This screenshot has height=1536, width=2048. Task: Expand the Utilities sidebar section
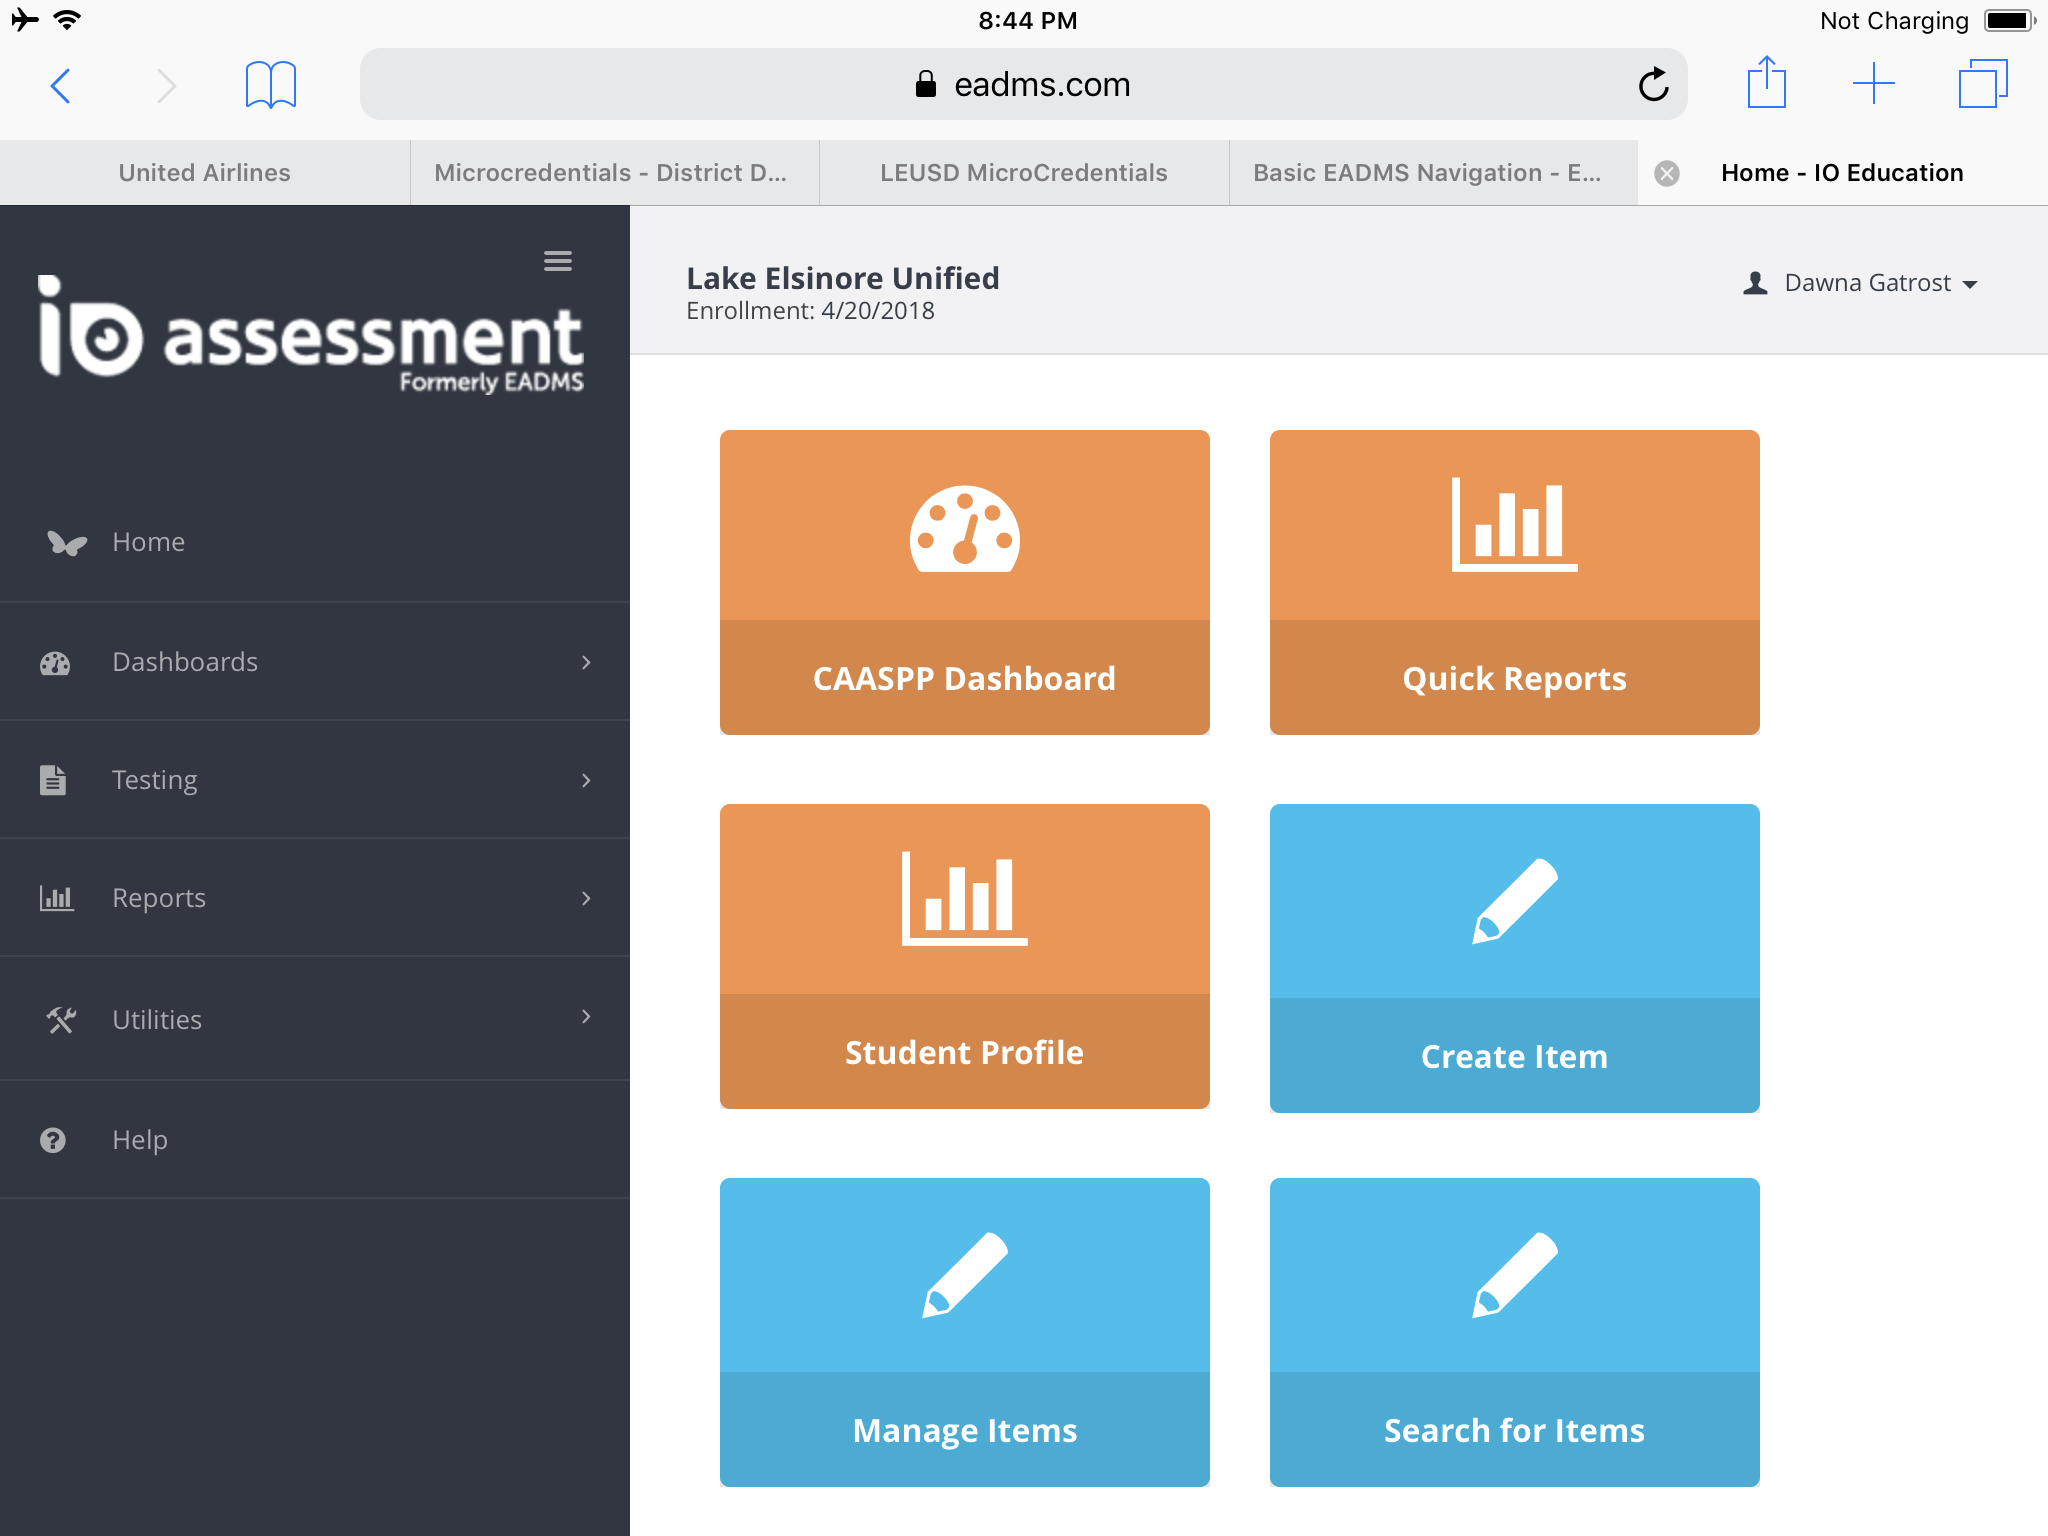point(314,1019)
